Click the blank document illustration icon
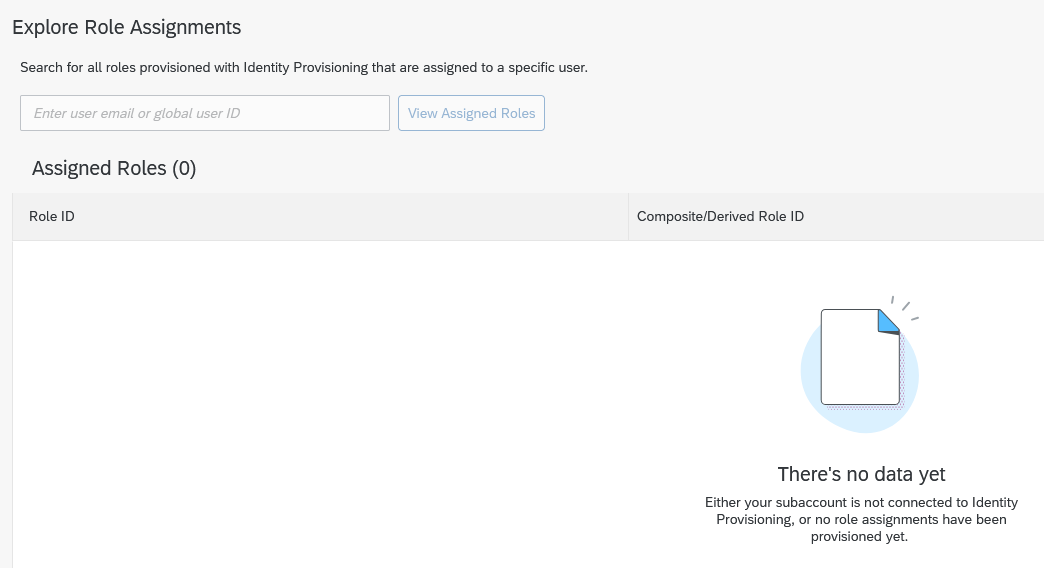 click(x=860, y=357)
